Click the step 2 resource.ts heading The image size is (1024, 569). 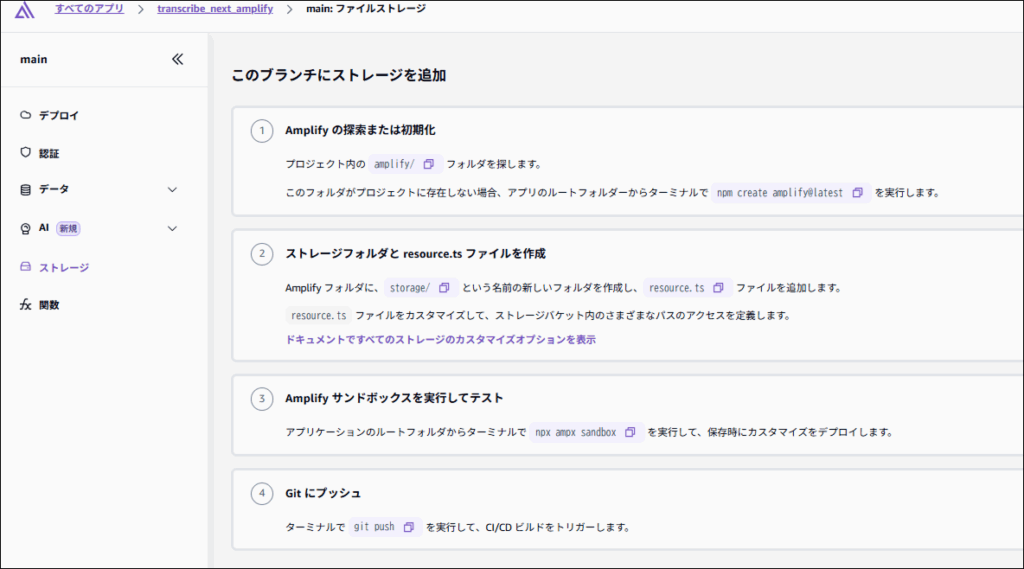415,253
